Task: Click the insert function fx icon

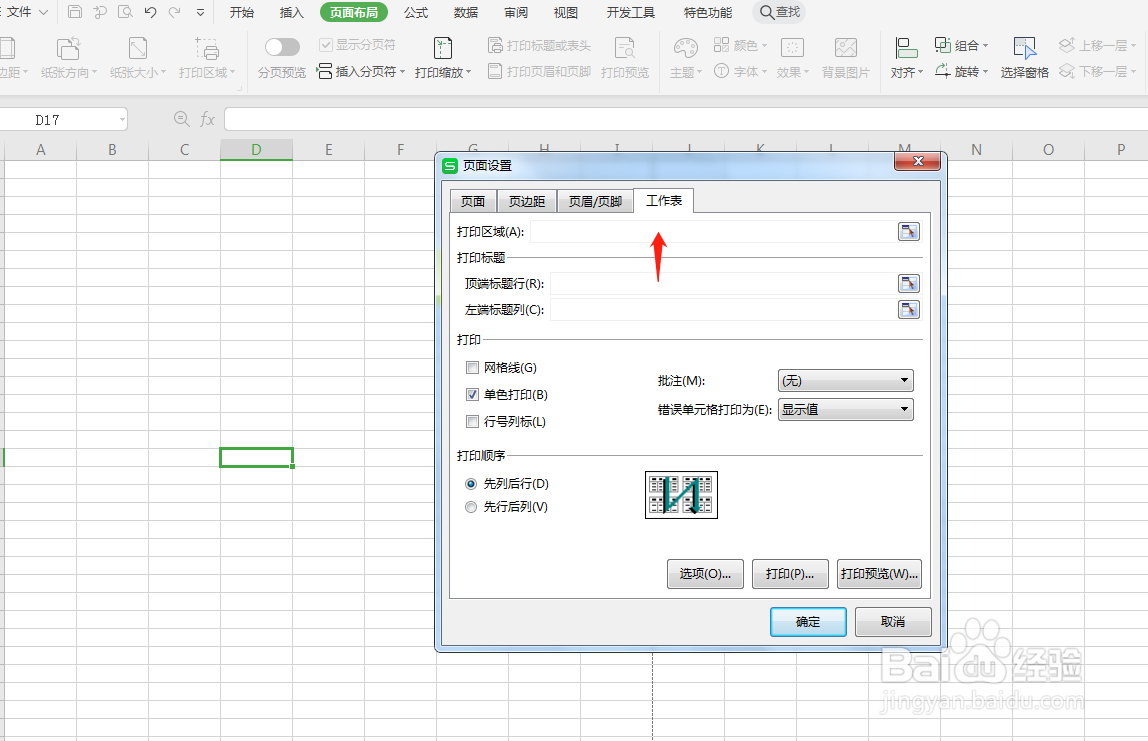Action: click(207, 117)
